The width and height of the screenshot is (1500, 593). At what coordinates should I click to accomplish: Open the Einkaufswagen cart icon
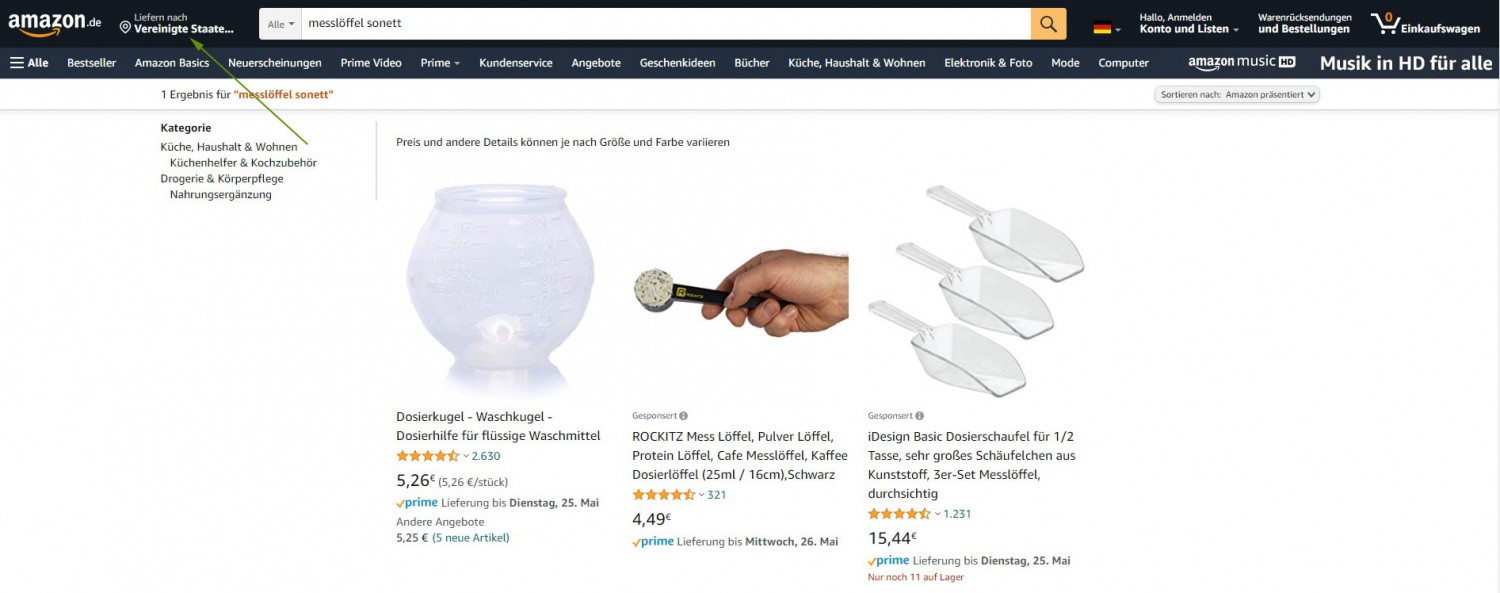pos(1425,24)
